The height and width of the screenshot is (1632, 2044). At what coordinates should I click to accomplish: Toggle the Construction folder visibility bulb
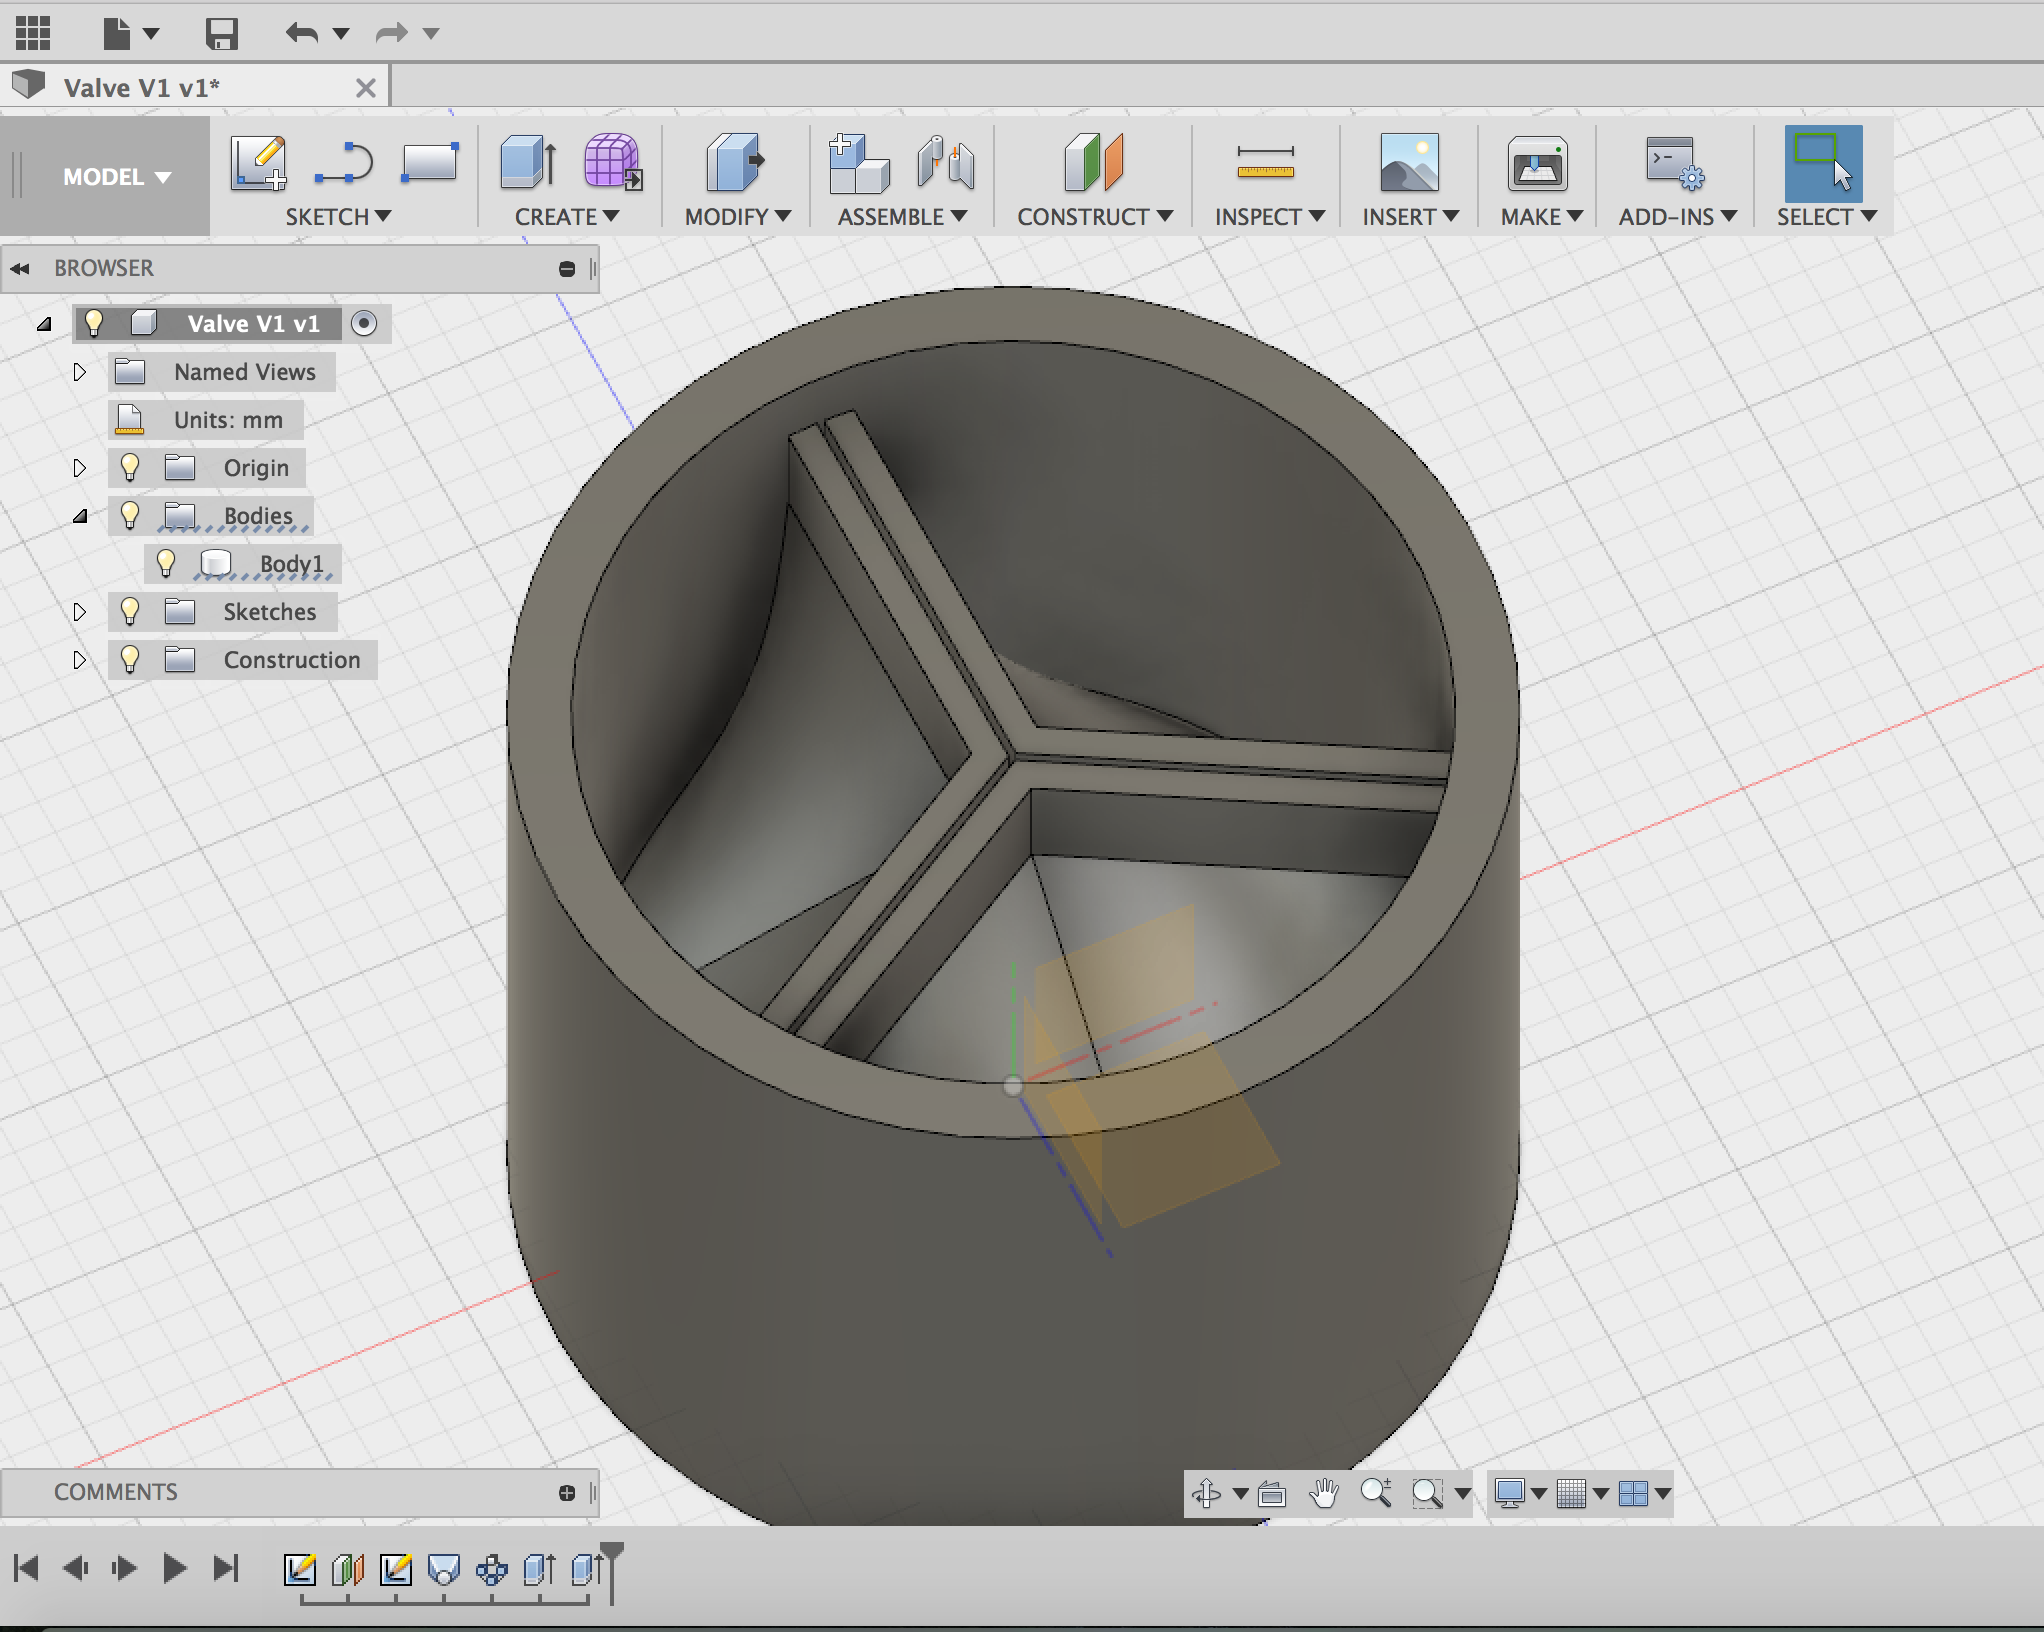(x=130, y=659)
